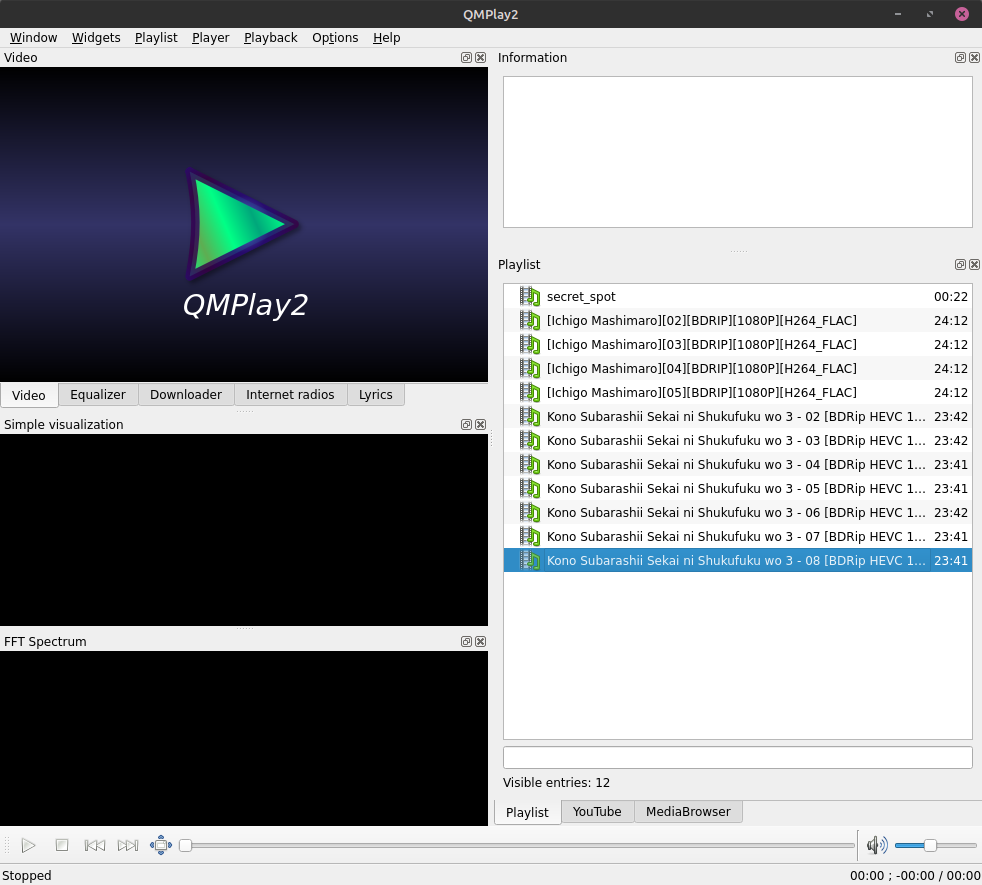The height and width of the screenshot is (885, 982).
Task: Select Ichigo Mashimaro [03] playlist entry
Action: coord(737,344)
